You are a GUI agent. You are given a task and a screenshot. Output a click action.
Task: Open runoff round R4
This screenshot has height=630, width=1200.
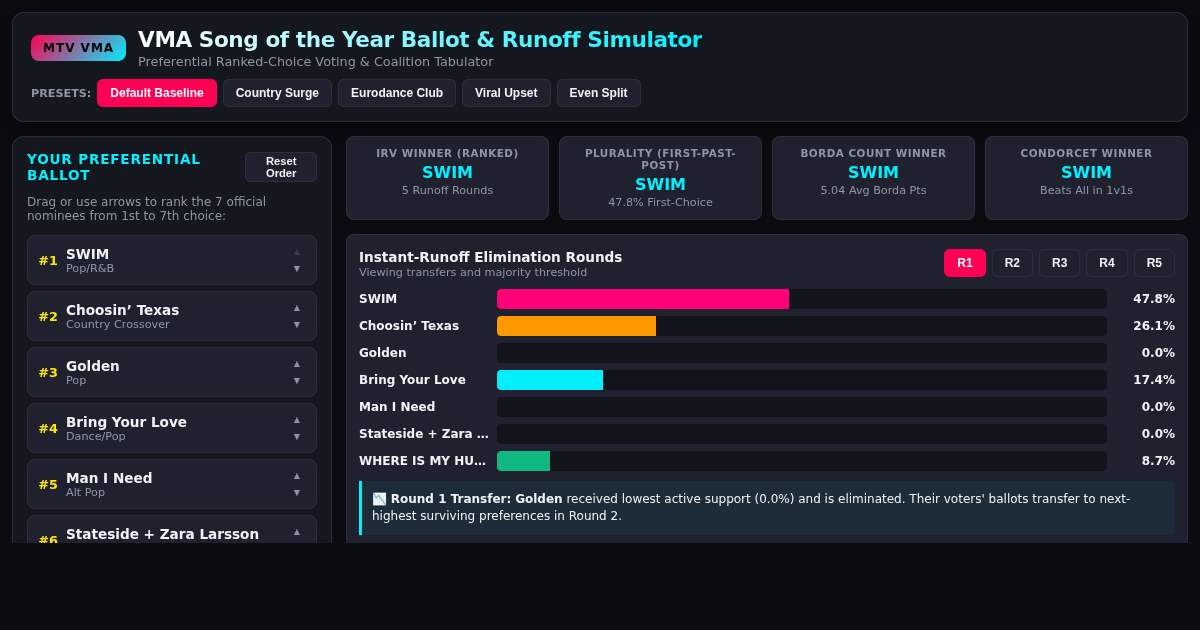click(1107, 263)
